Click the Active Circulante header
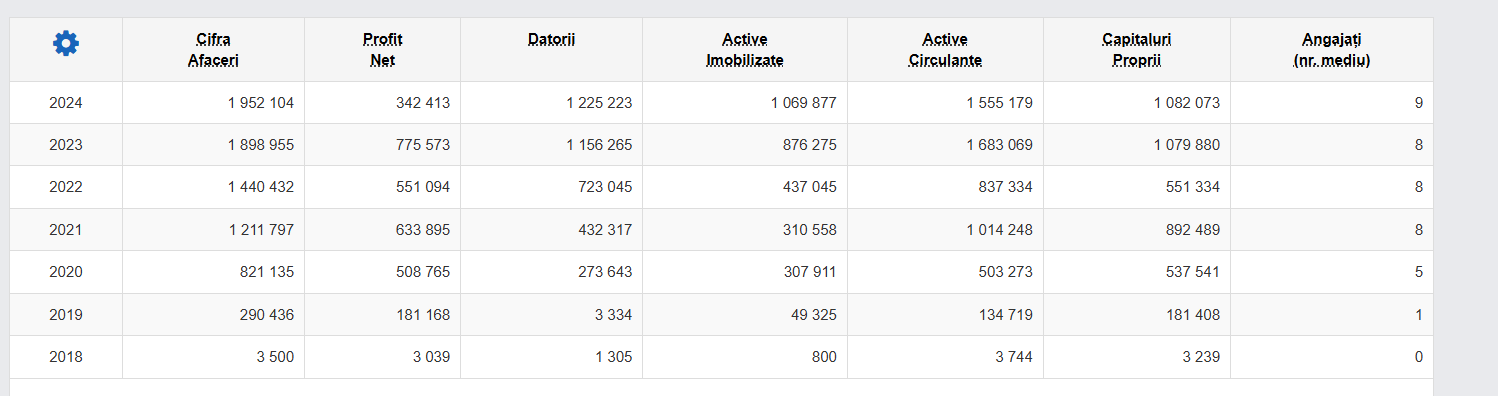The height and width of the screenshot is (396, 1498). point(945,50)
